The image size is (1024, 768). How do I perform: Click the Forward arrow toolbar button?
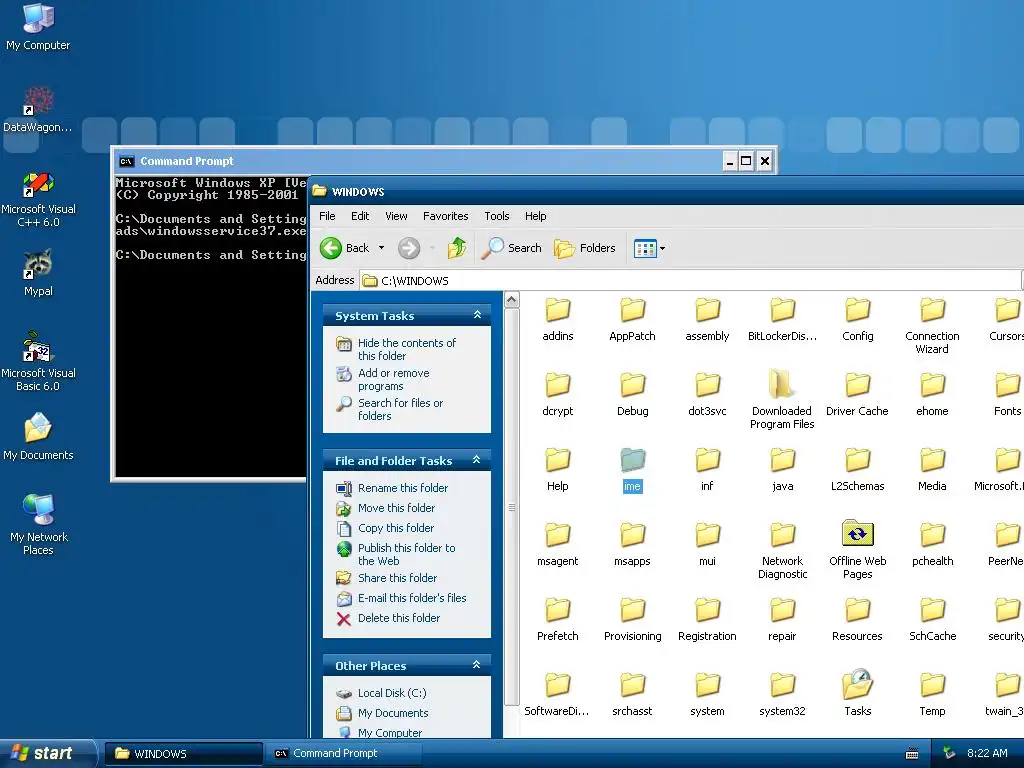click(x=409, y=248)
